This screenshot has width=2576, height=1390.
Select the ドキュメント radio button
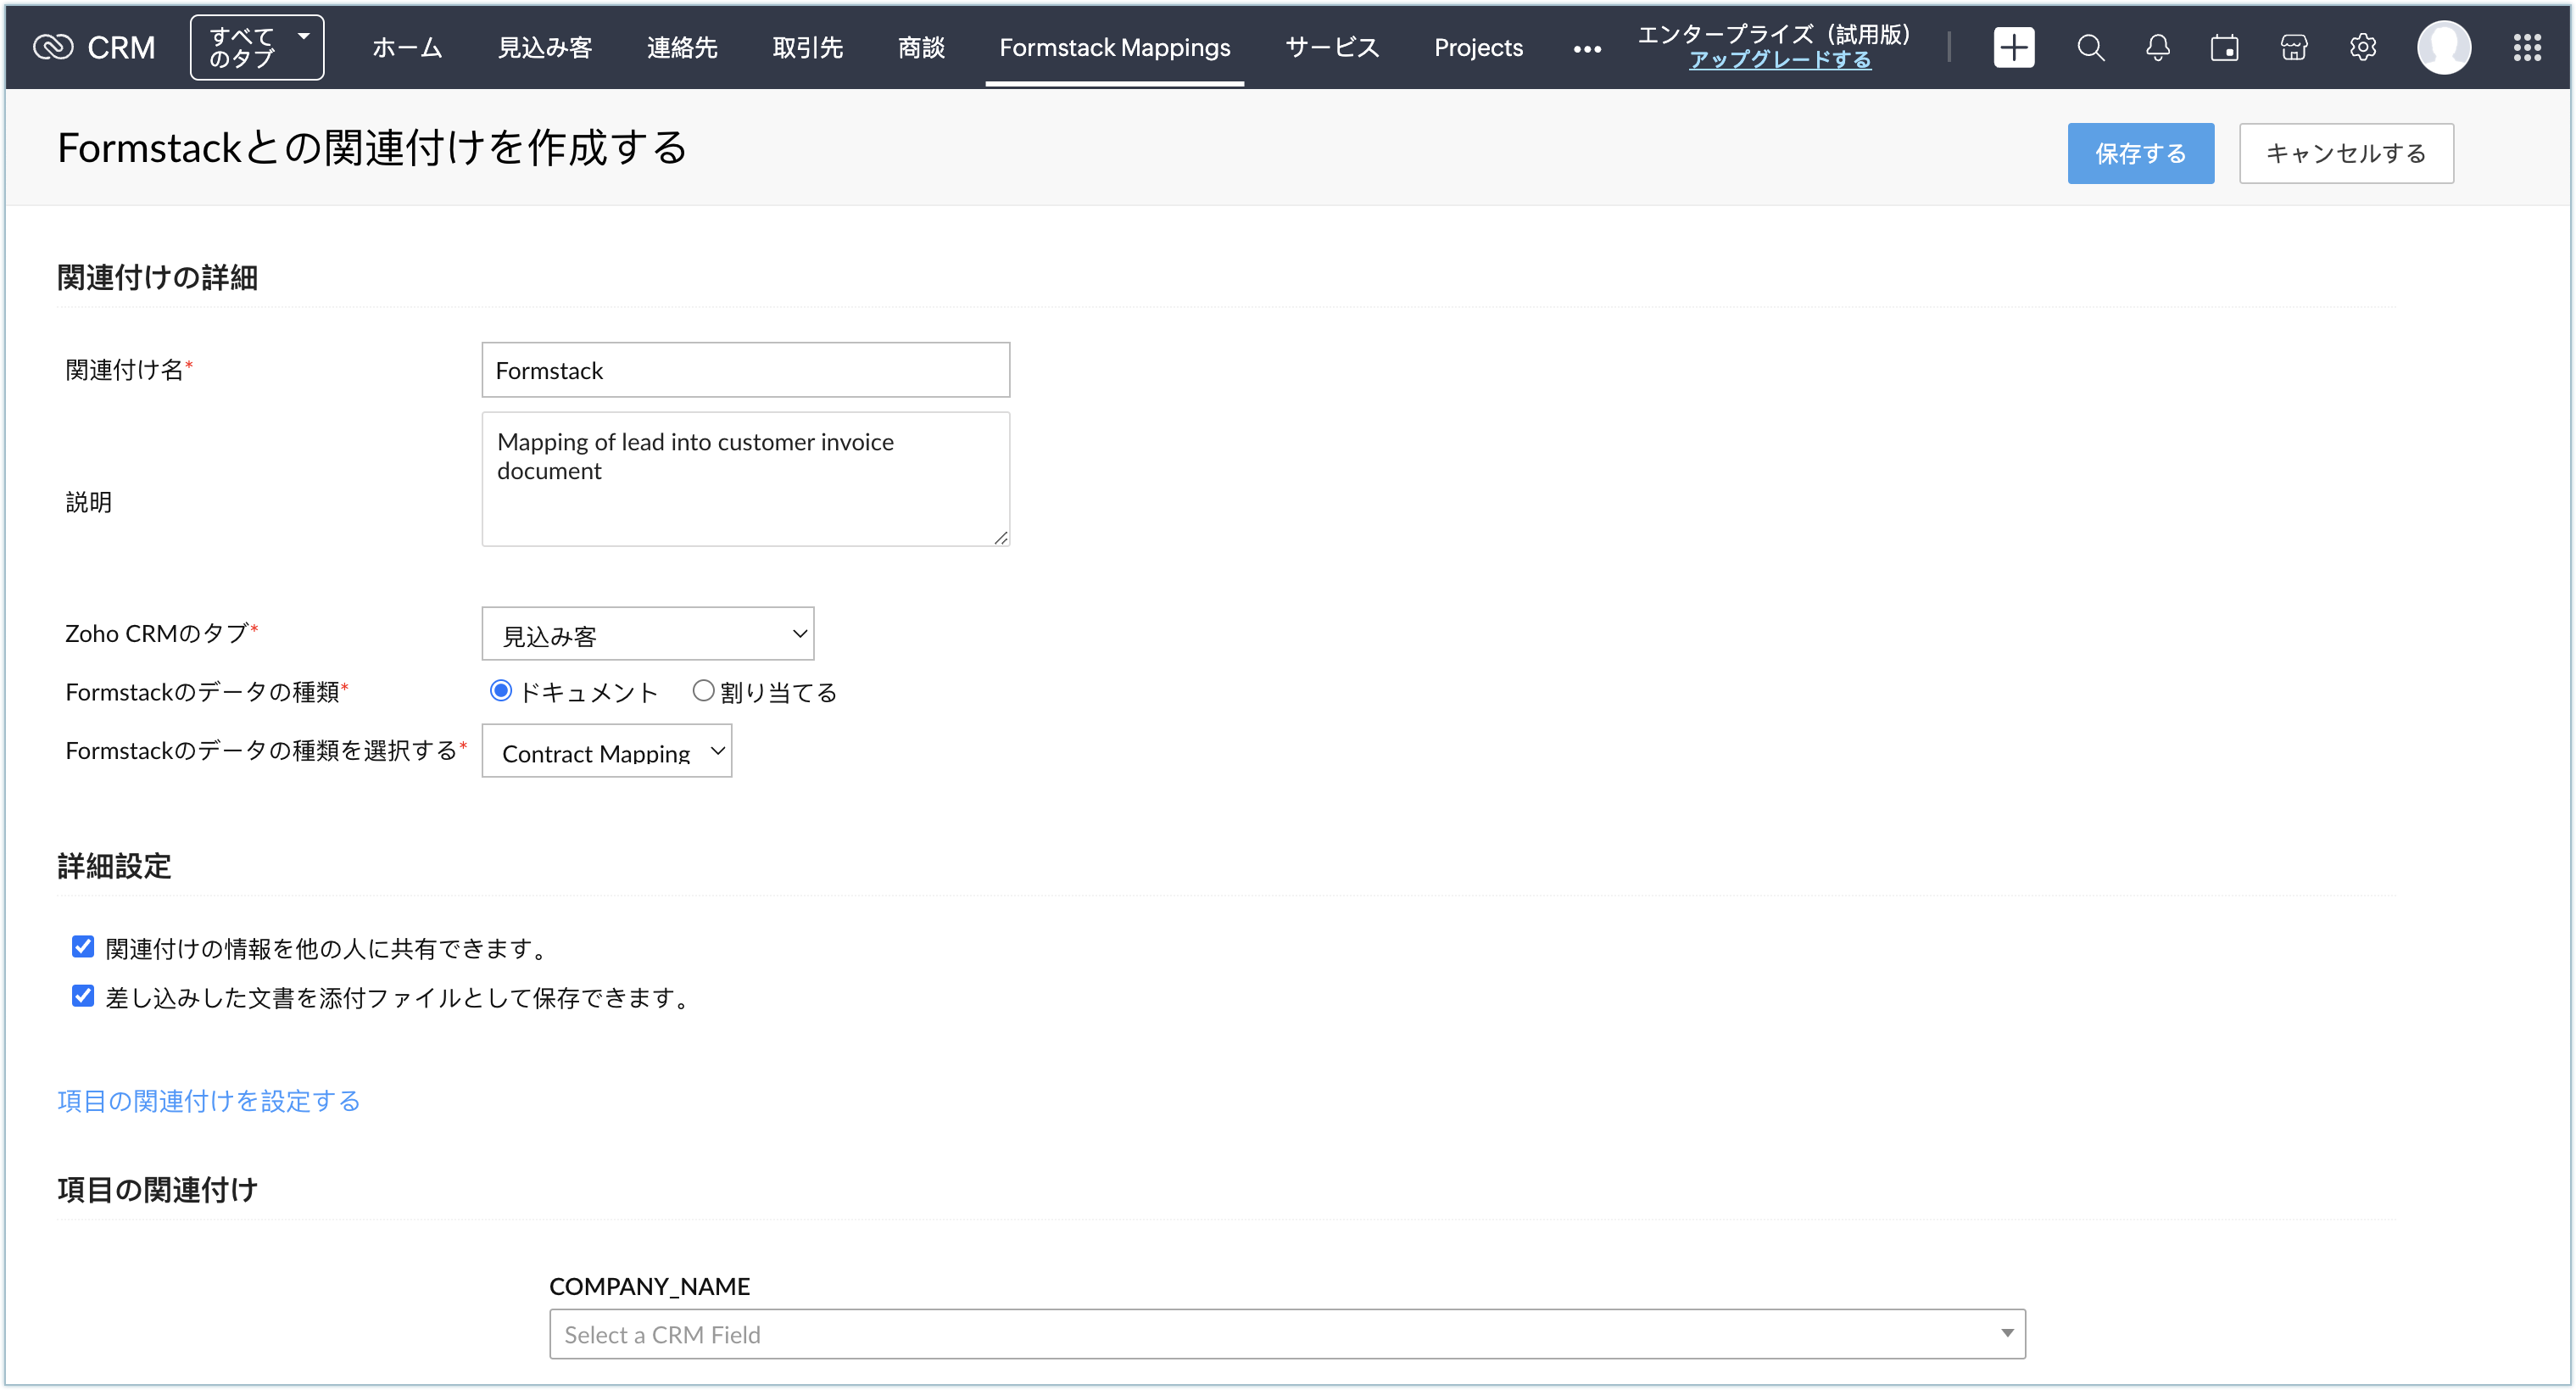(x=501, y=691)
